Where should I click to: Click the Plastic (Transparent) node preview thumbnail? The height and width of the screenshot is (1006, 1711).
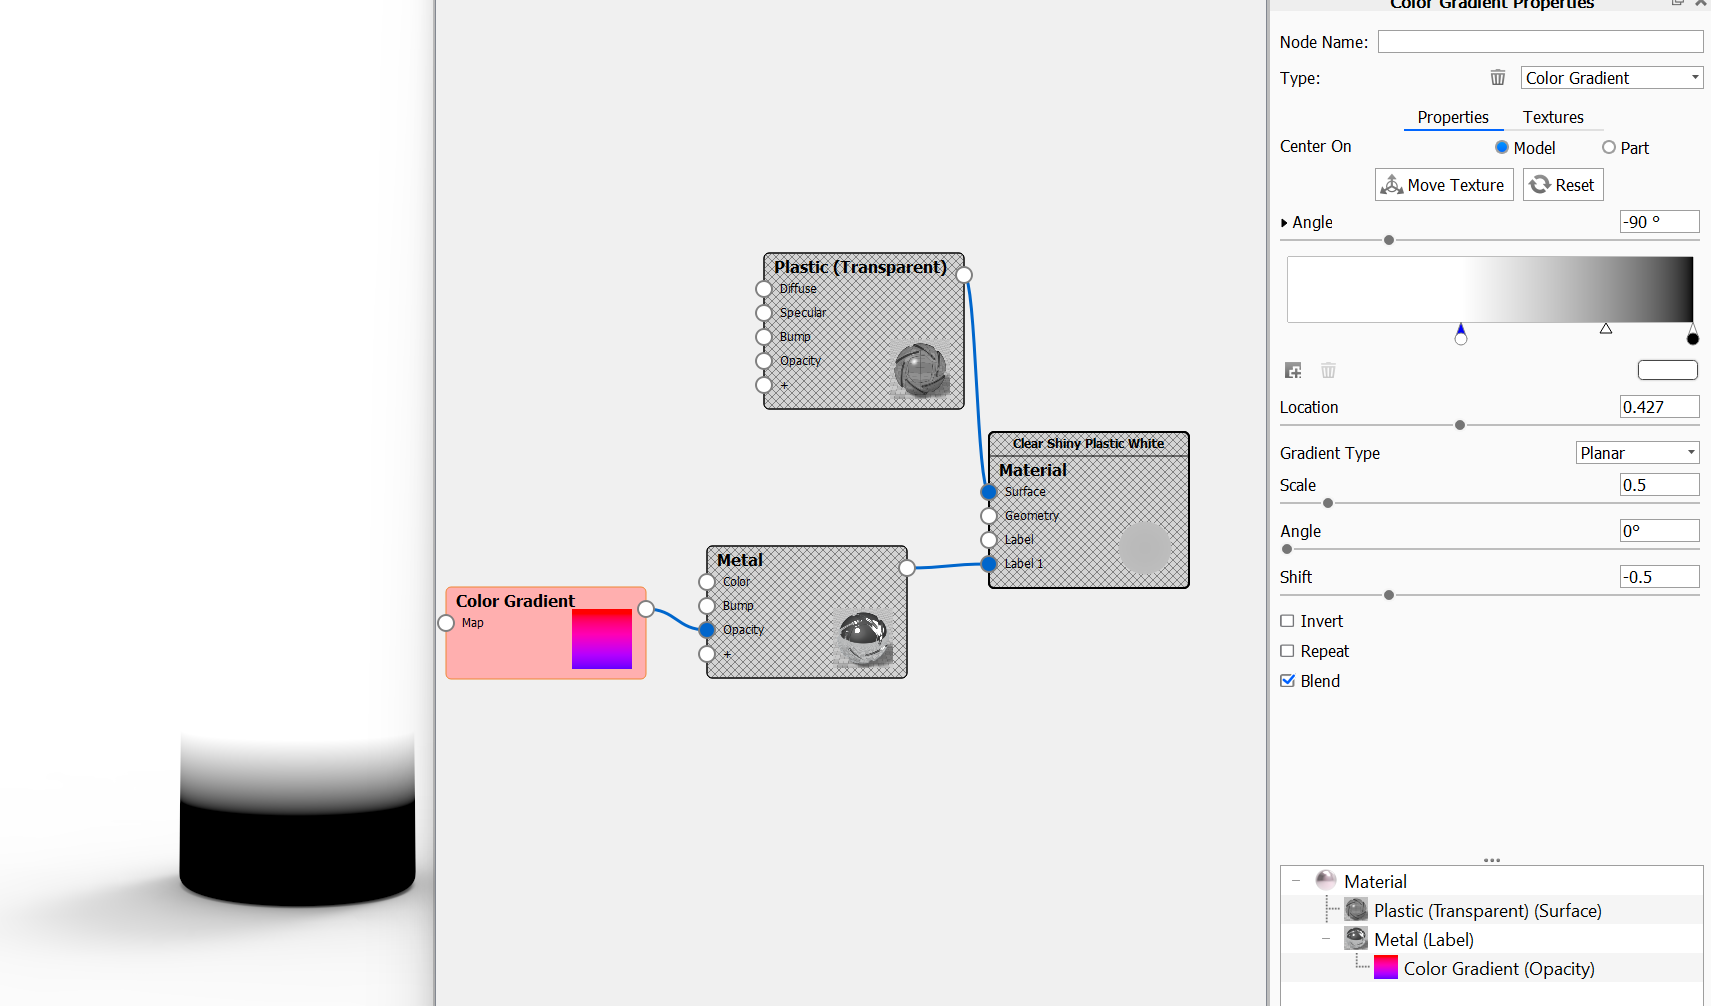[920, 370]
